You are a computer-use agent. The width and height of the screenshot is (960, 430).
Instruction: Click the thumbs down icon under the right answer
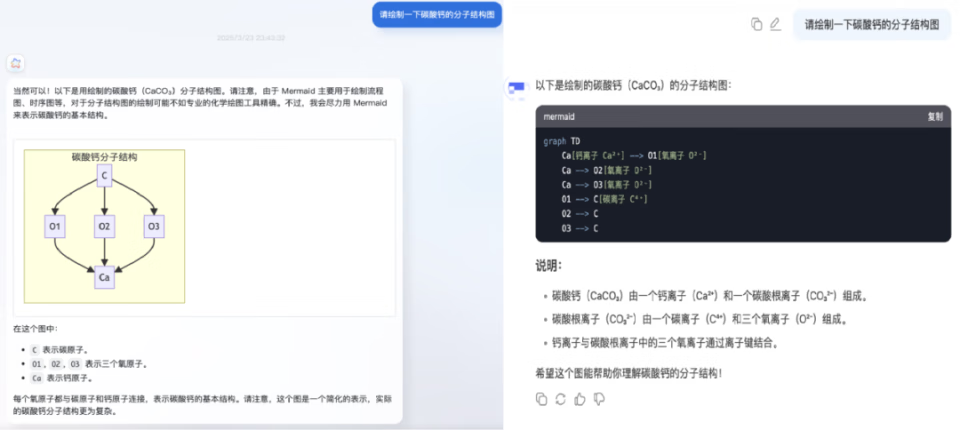[x=599, y=399]
